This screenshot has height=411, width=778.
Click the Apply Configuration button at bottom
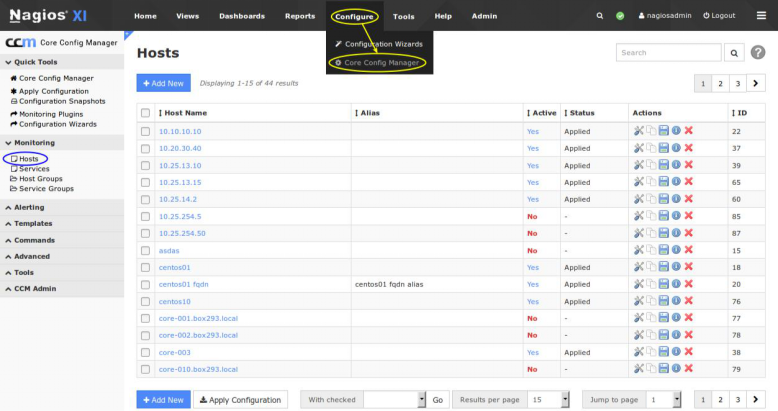(x=240, y=400)
